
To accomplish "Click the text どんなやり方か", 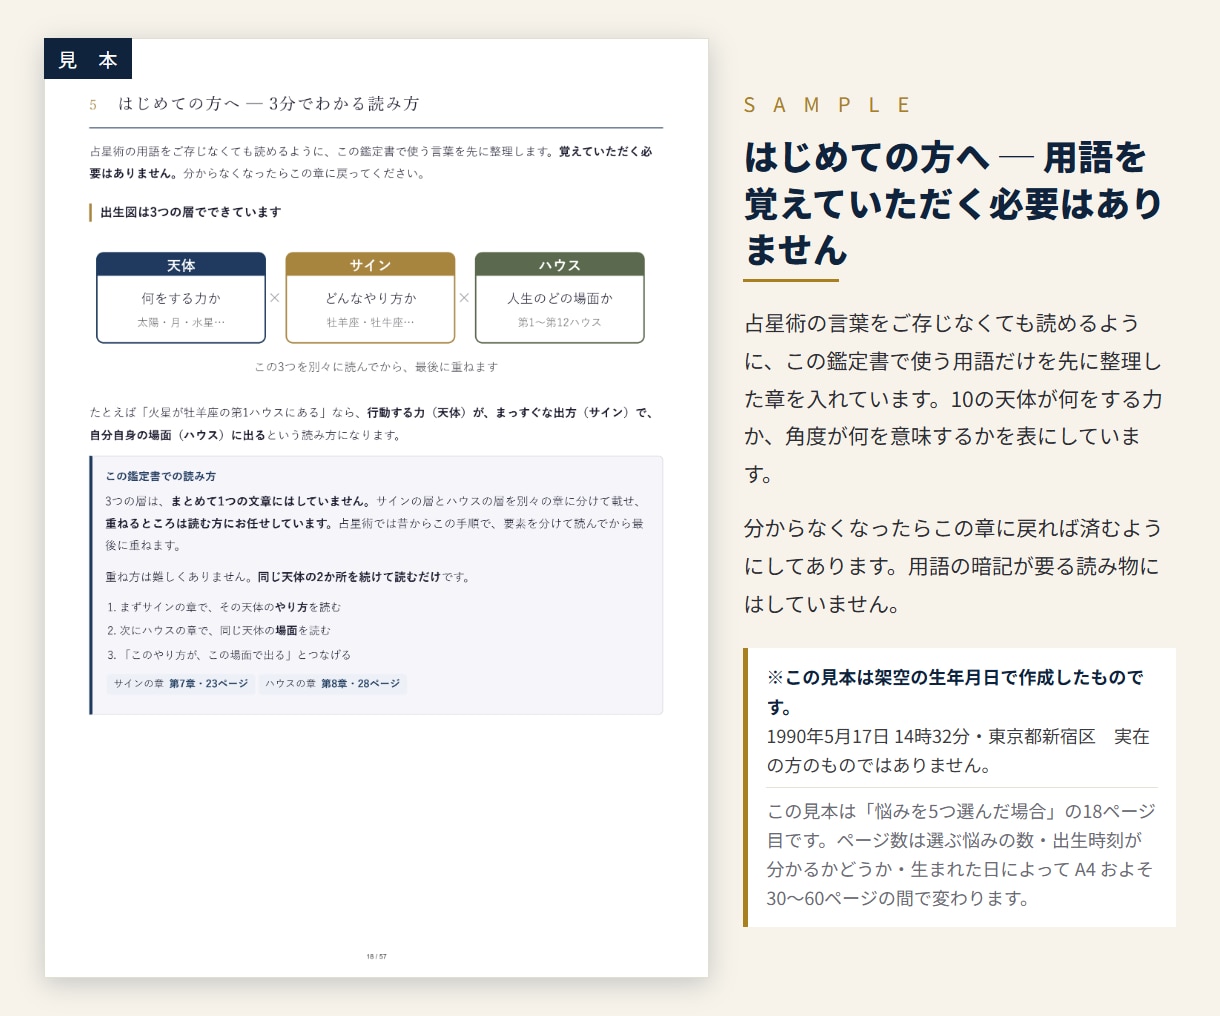I will (370, 298).
